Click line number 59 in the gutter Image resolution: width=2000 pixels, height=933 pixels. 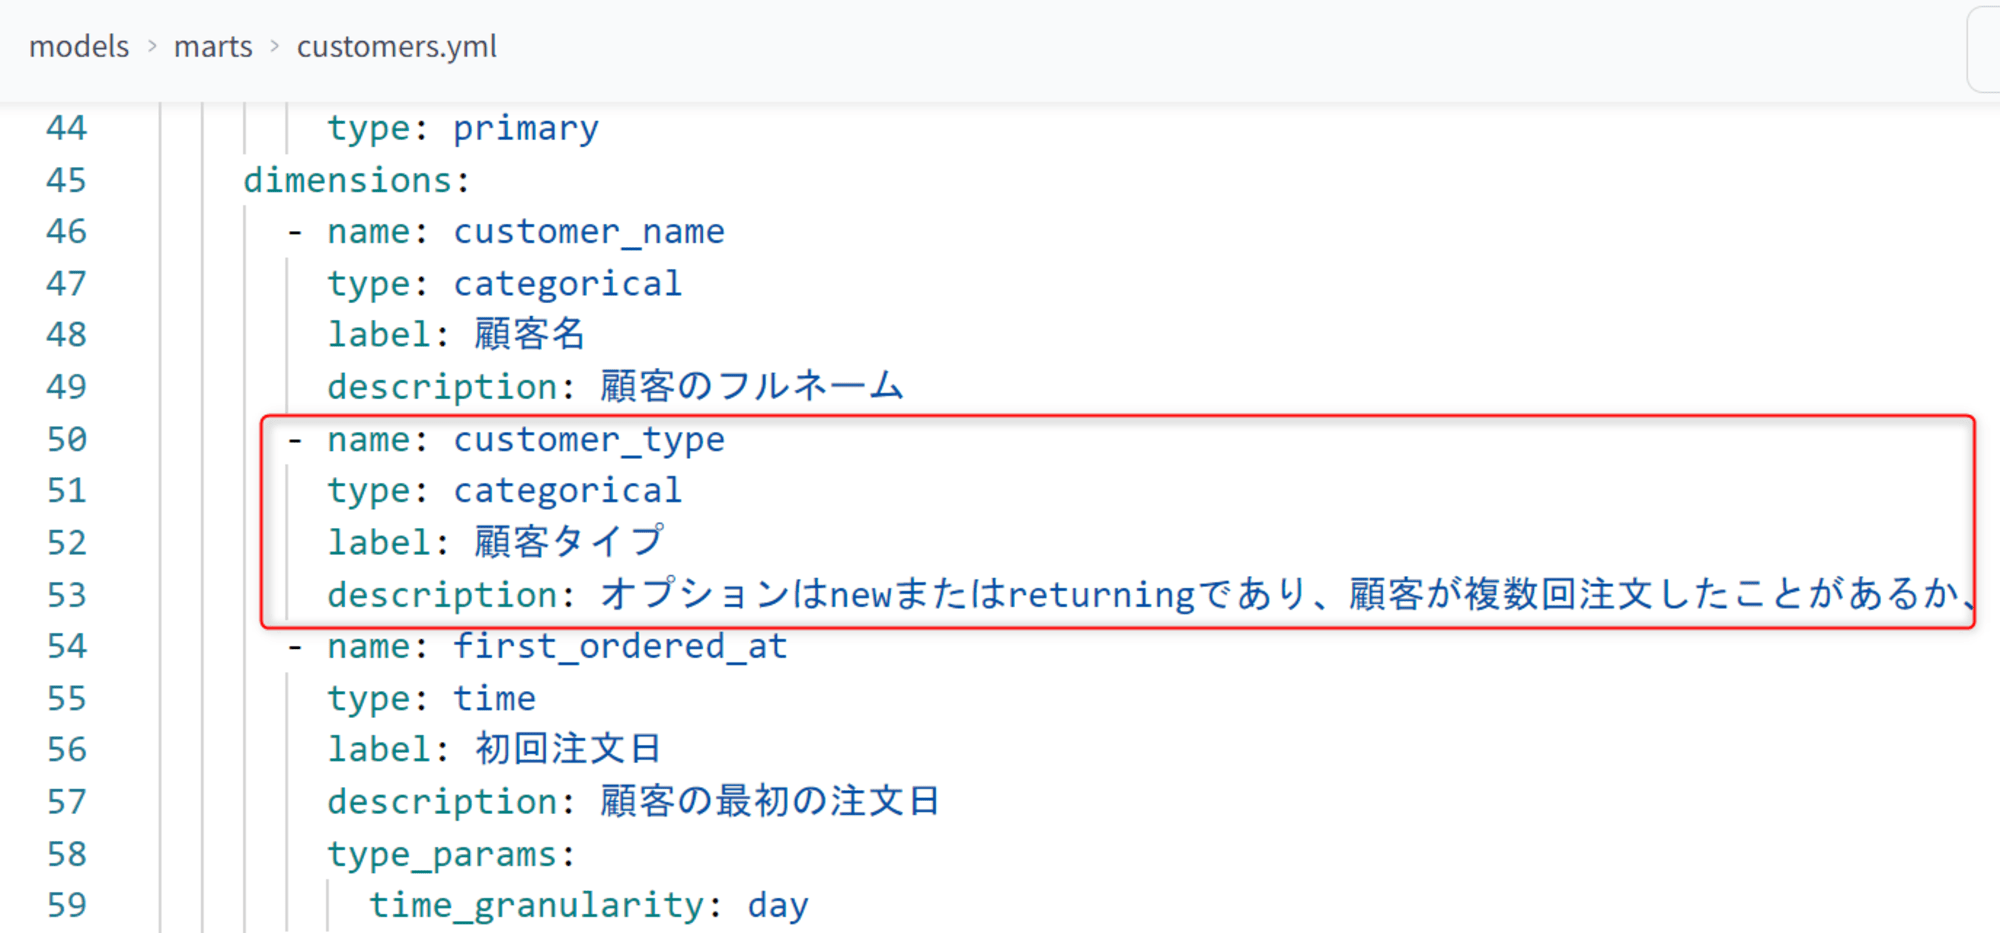pyautogui.click(x=67, y=906)
